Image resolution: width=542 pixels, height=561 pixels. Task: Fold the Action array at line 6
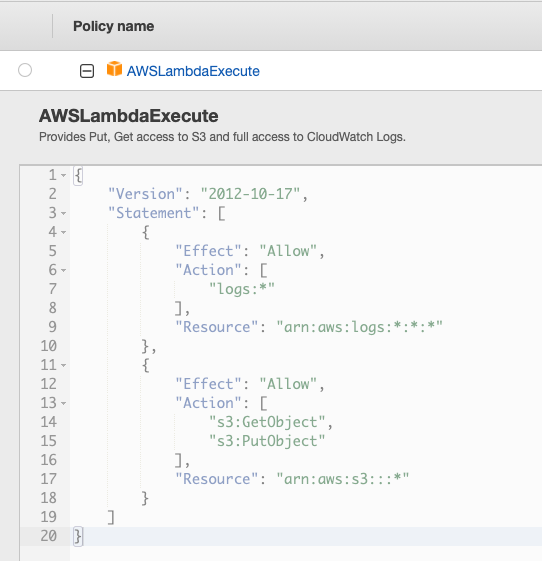click(x=63, y=270)
